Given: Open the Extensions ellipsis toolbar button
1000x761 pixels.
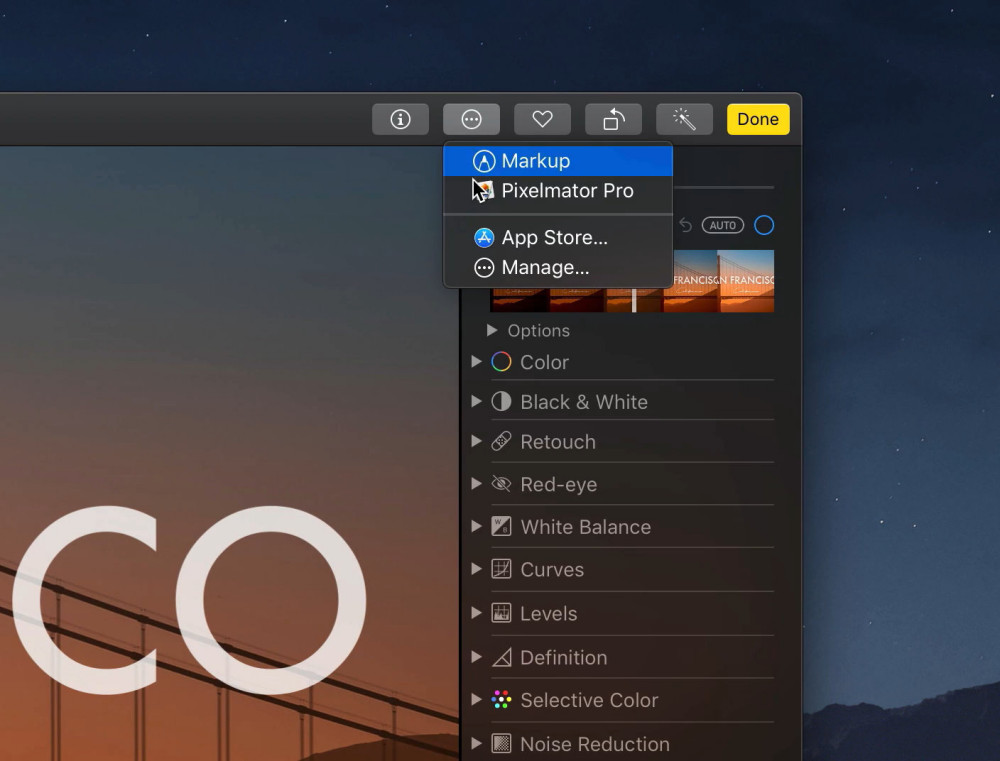Looking at the screenshot, I should [471, 119].
